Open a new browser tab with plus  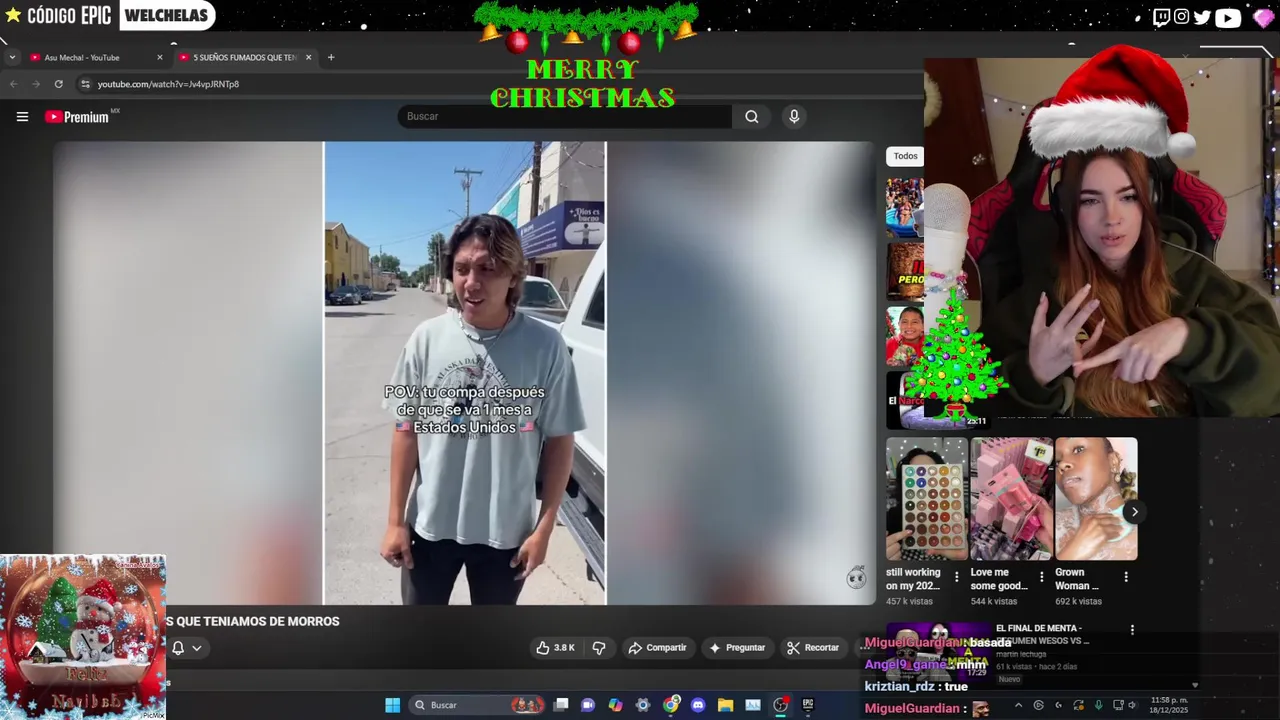click(x=331, y=57)
